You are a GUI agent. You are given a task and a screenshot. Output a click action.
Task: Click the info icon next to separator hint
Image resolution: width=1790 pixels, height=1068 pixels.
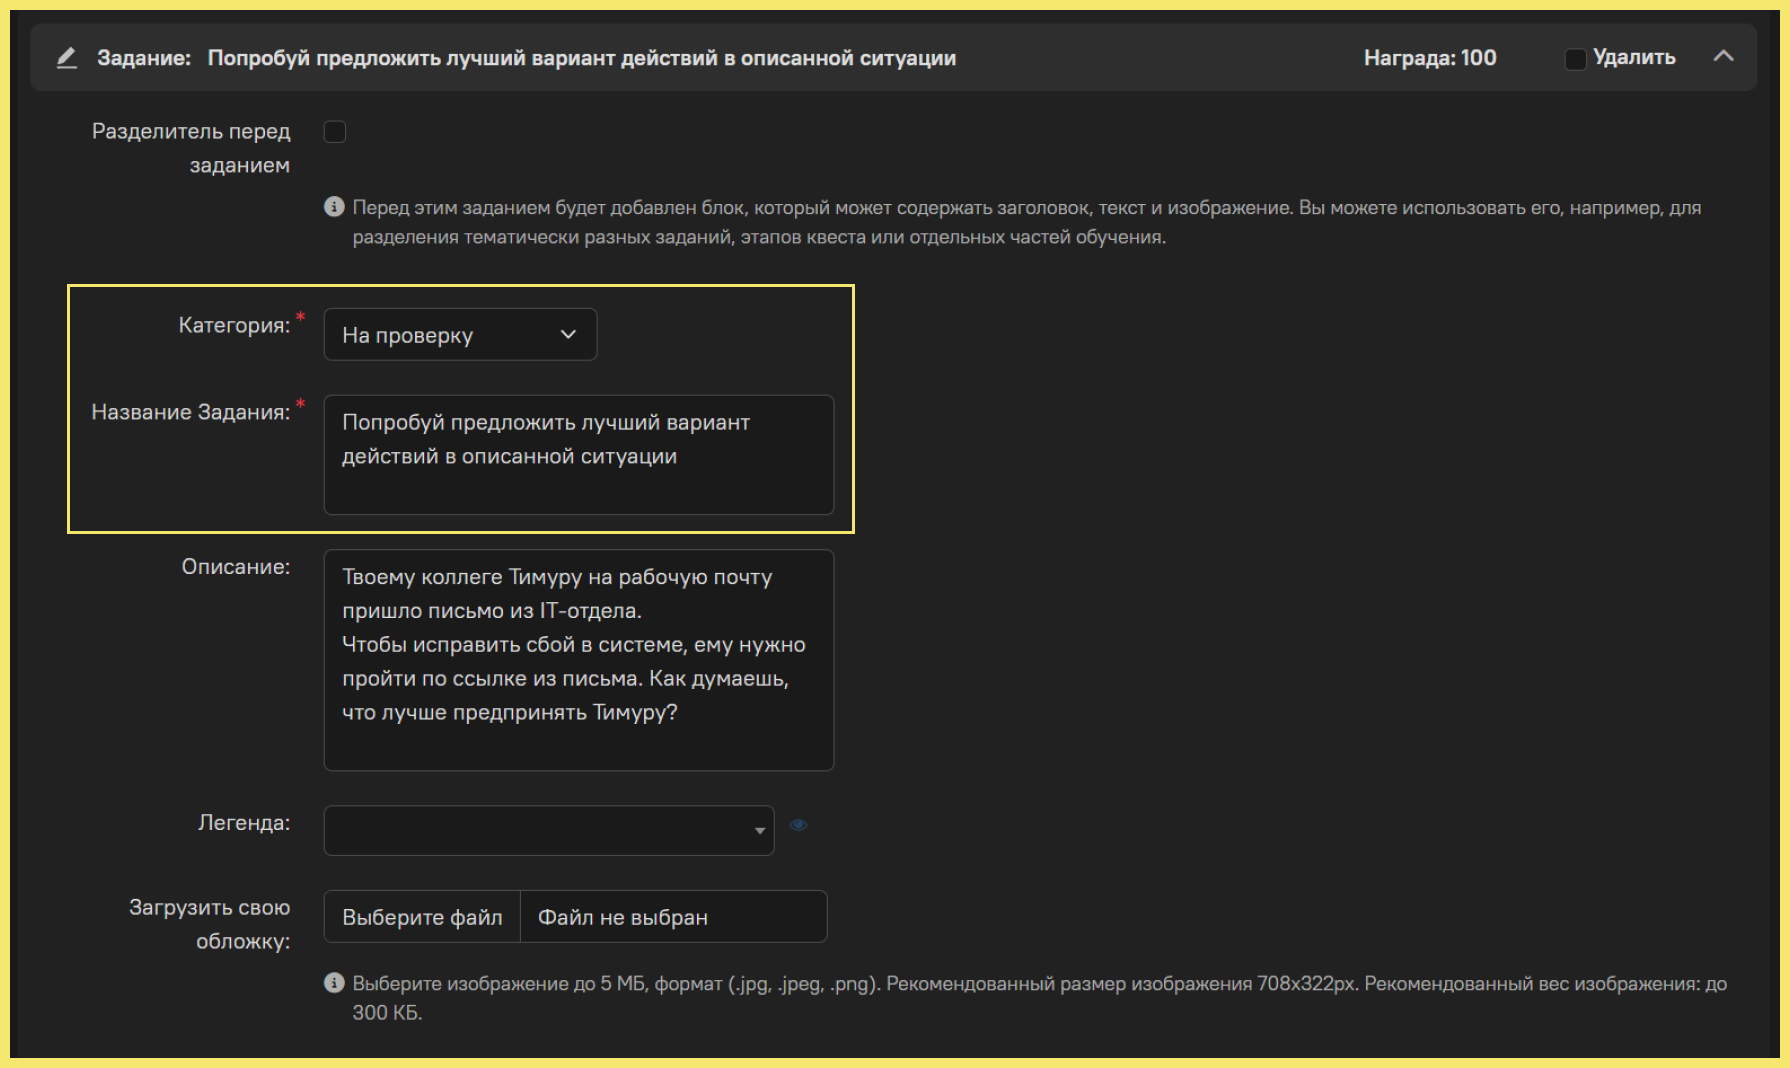334,207
